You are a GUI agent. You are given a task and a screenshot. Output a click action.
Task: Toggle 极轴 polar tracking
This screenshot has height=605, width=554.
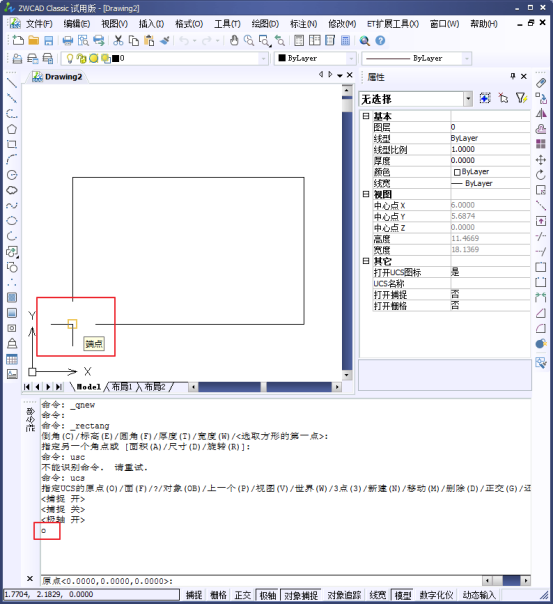[268, 595]
